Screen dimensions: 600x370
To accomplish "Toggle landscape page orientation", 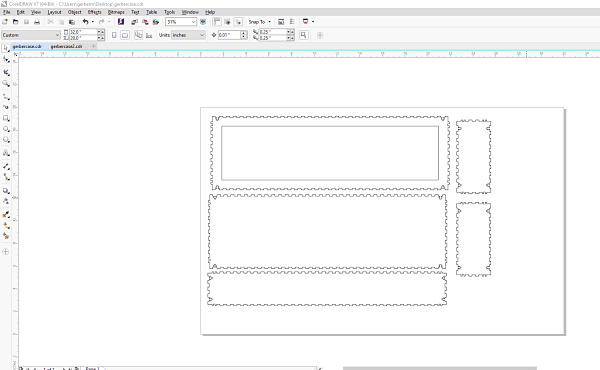I will click(125, 35).
